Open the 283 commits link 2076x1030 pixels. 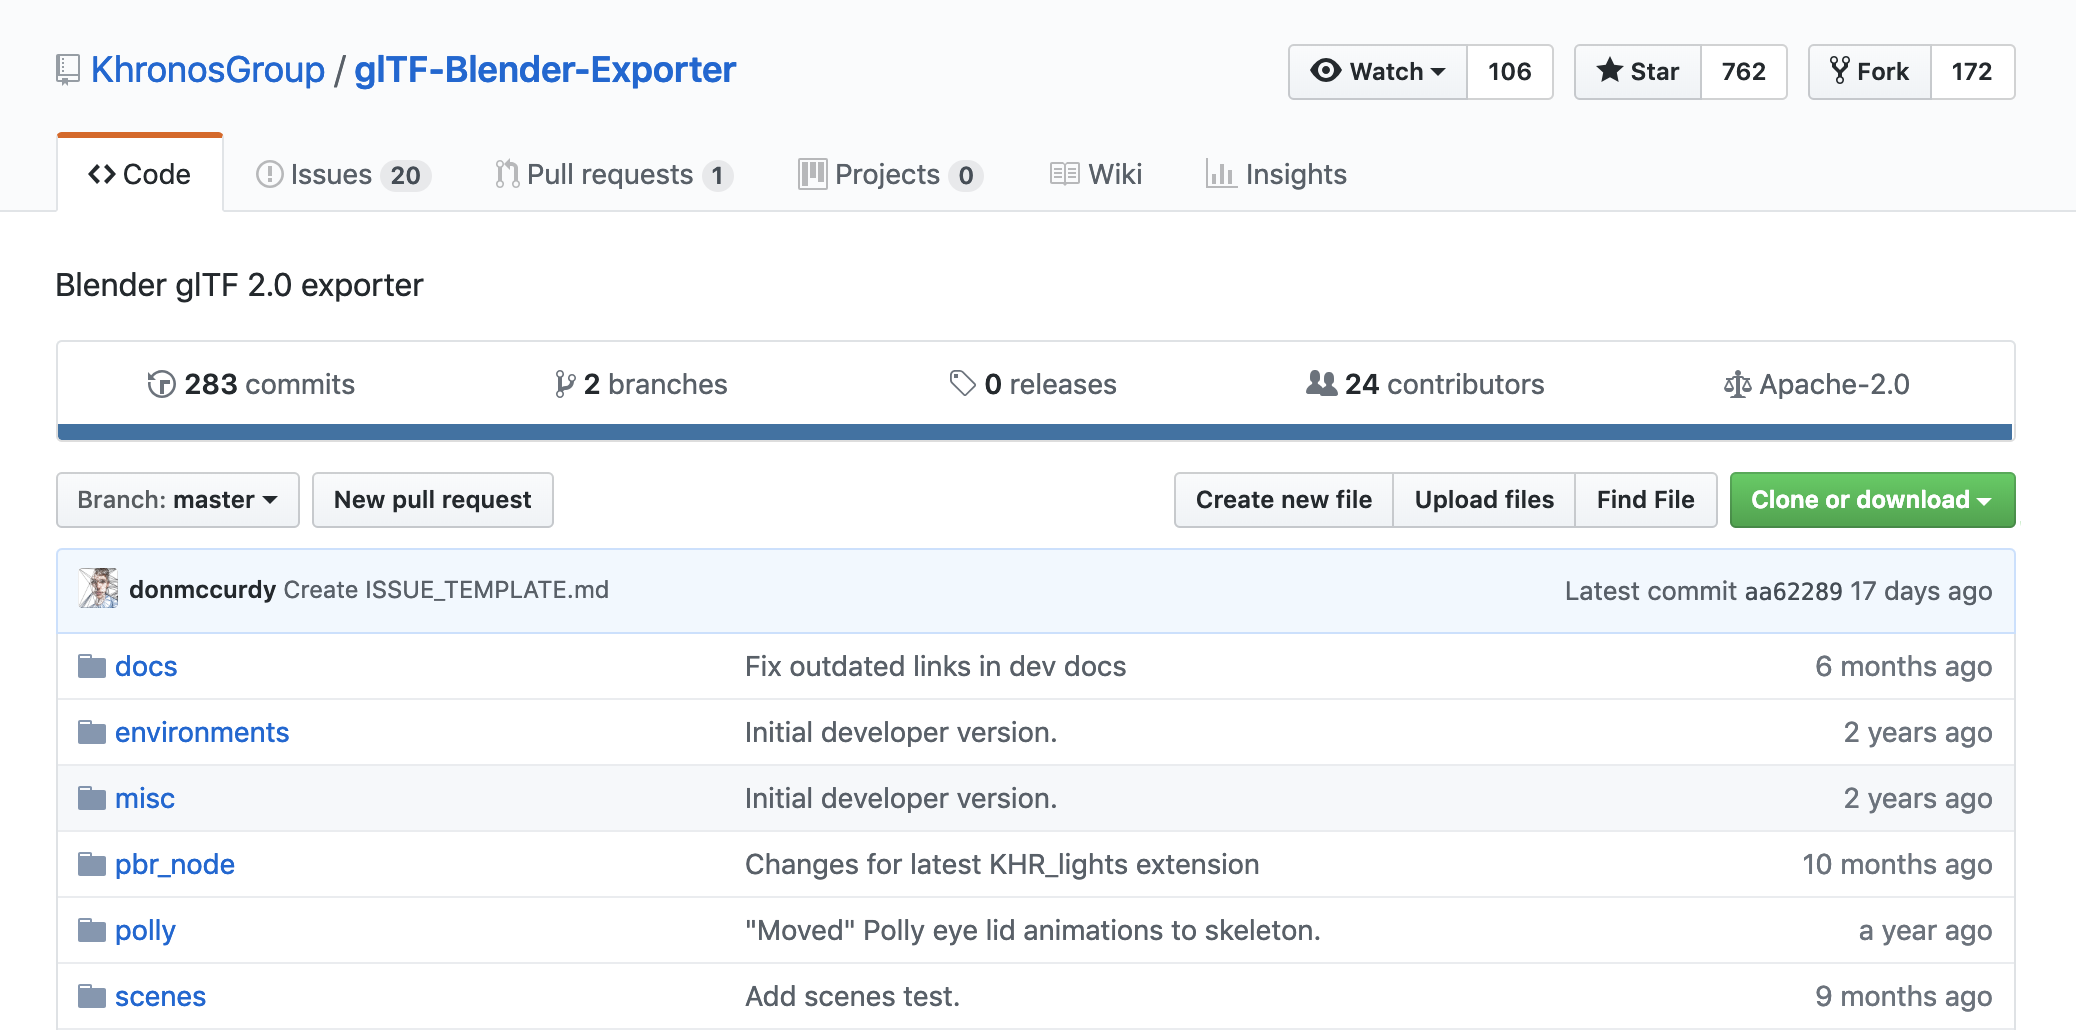(x=251, y=384)
